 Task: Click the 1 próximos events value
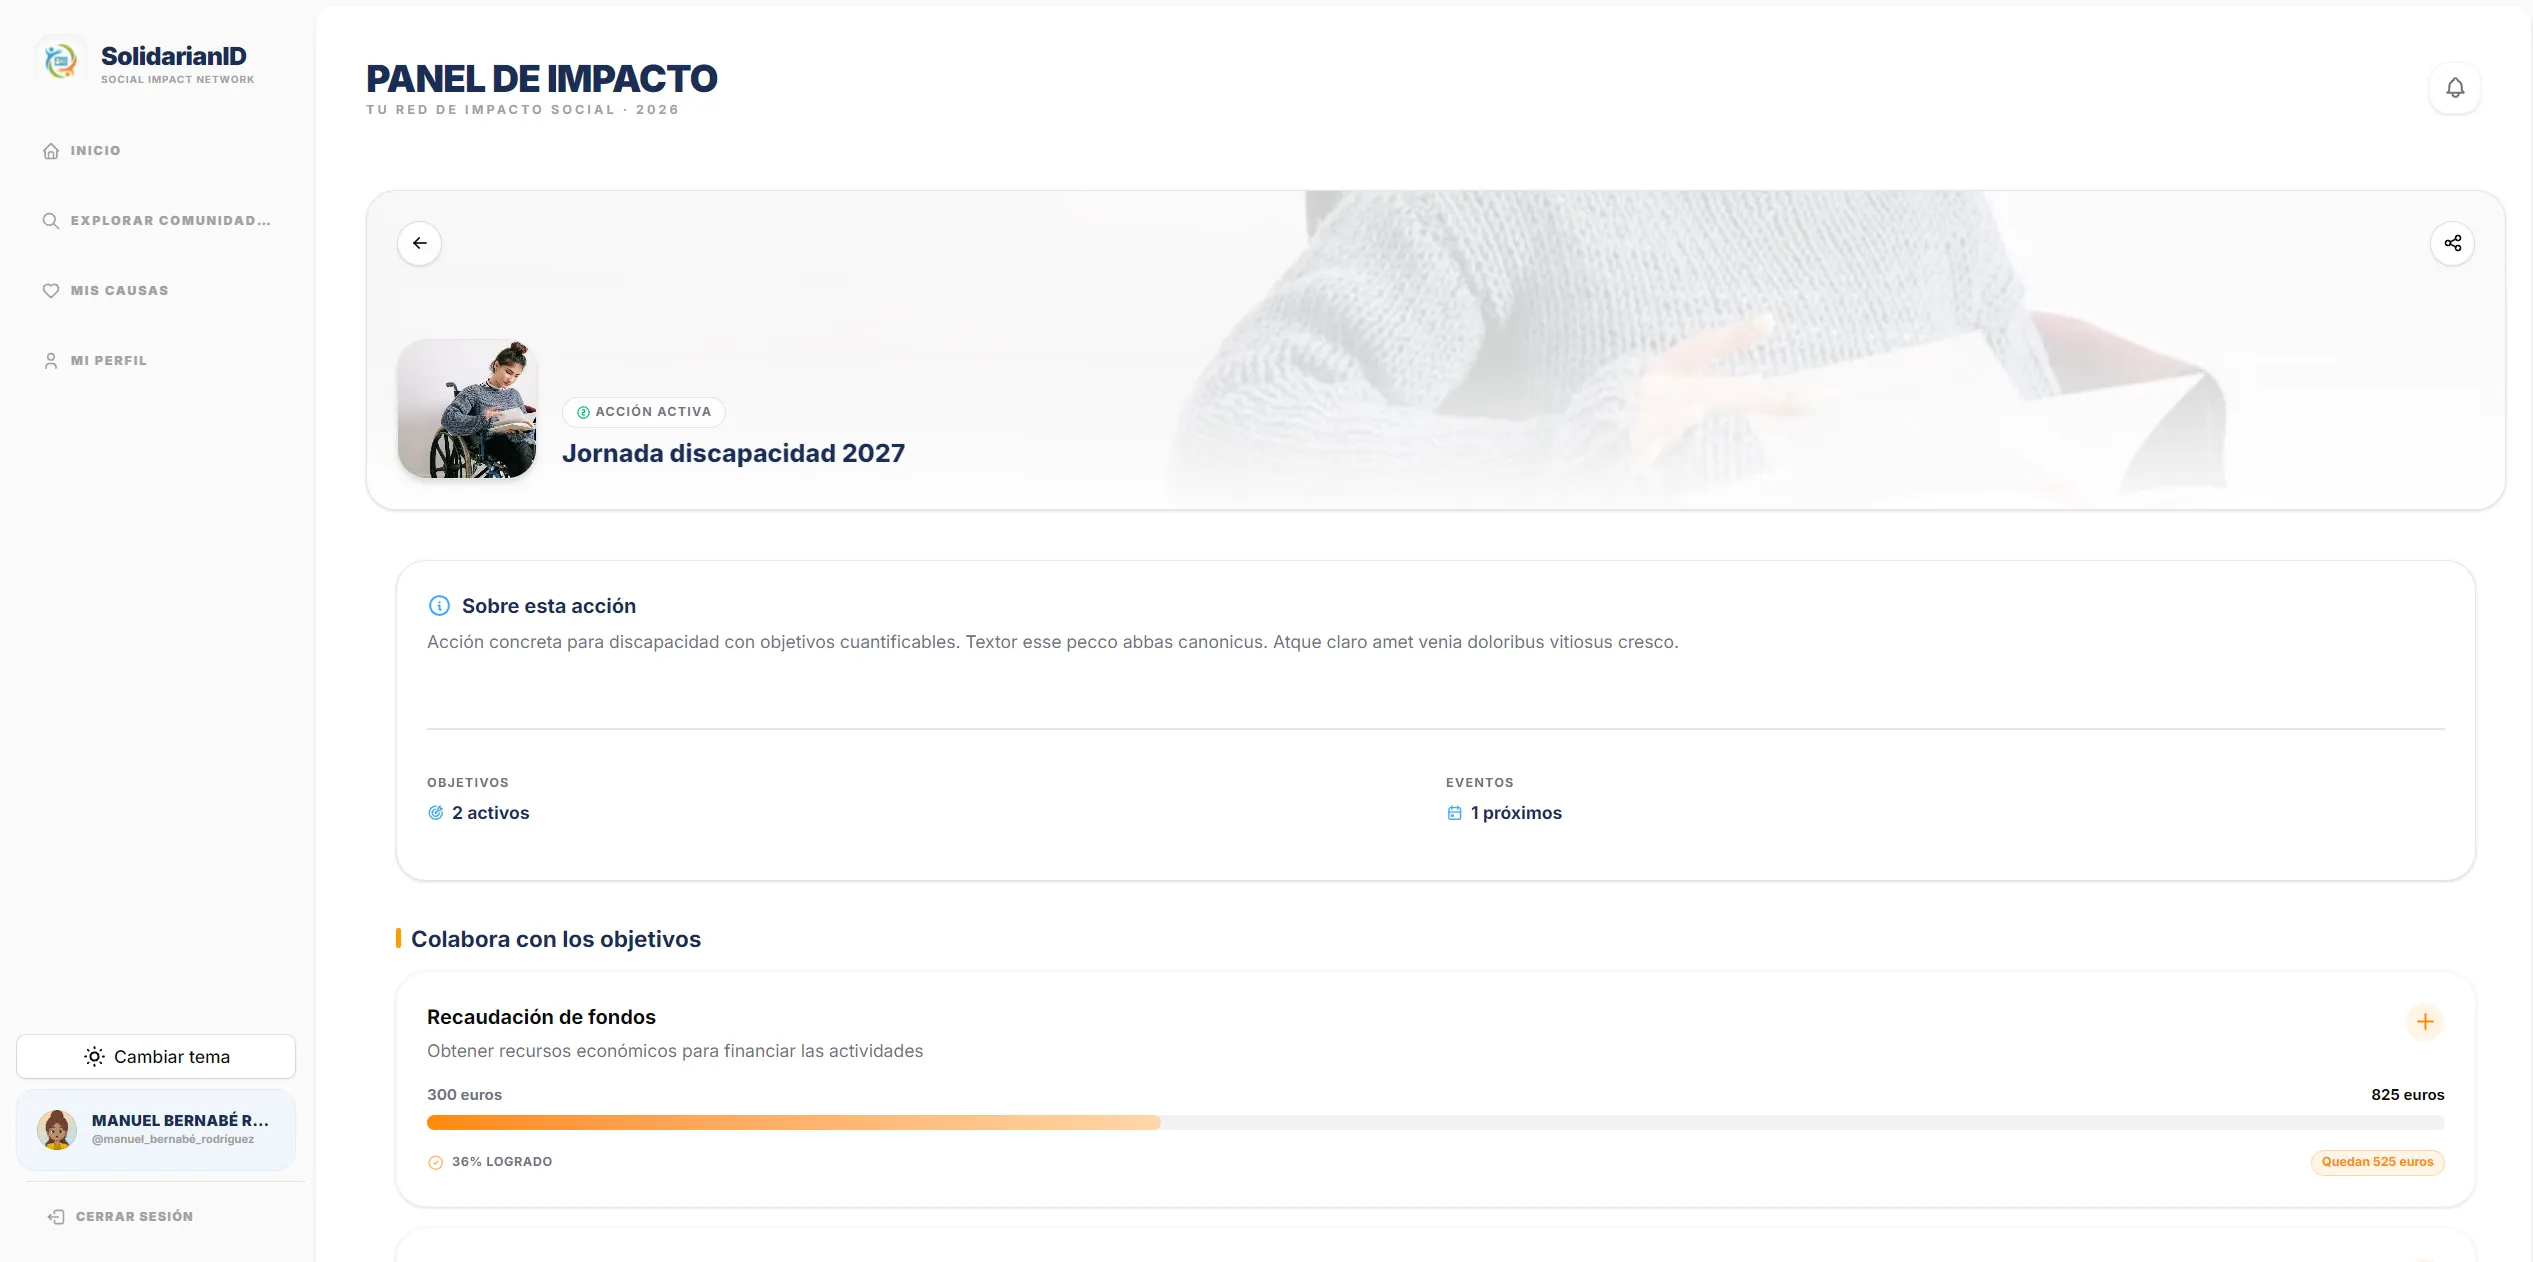pyautogui.click(x=1516, y=813)
